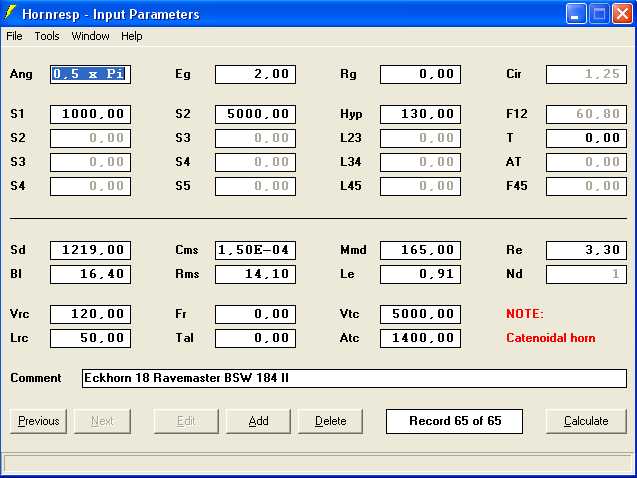Click the Hyp label

tap(351, 114)
